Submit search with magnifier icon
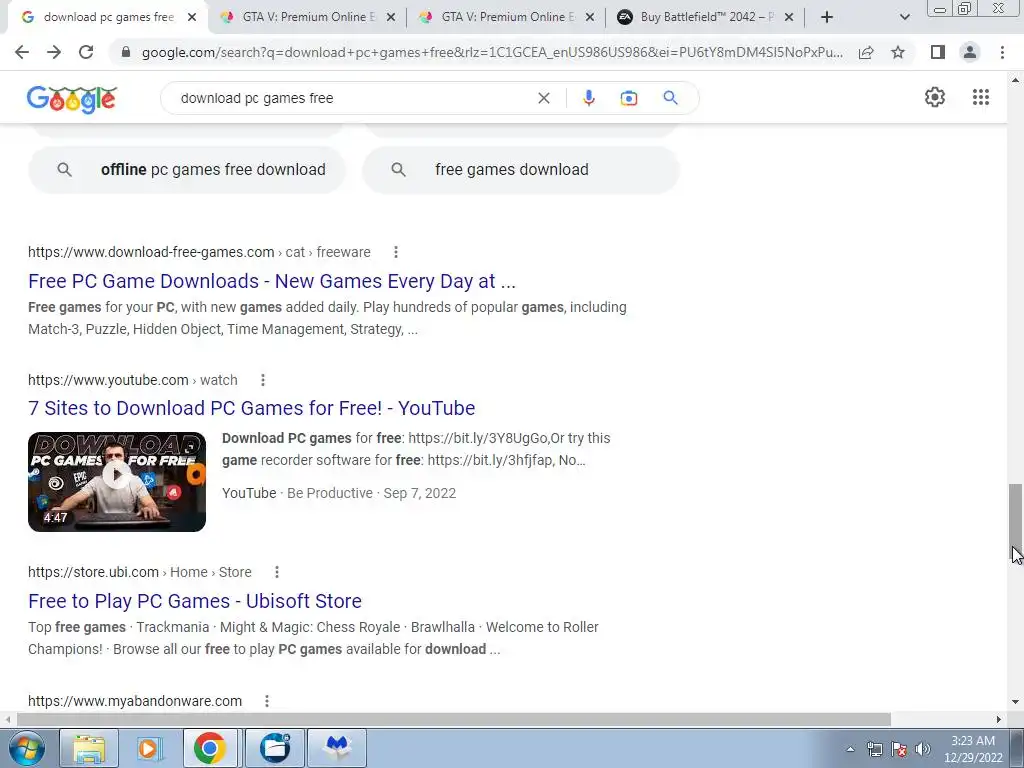The image size is (1024, 768). tap(670, 98)
